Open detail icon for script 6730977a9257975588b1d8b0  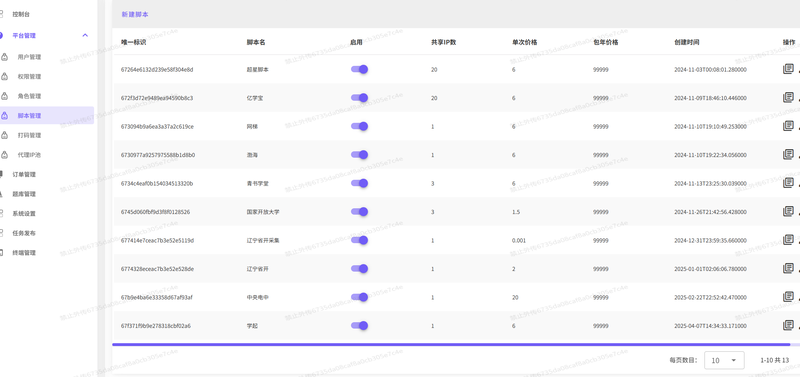tap(788, 155)
